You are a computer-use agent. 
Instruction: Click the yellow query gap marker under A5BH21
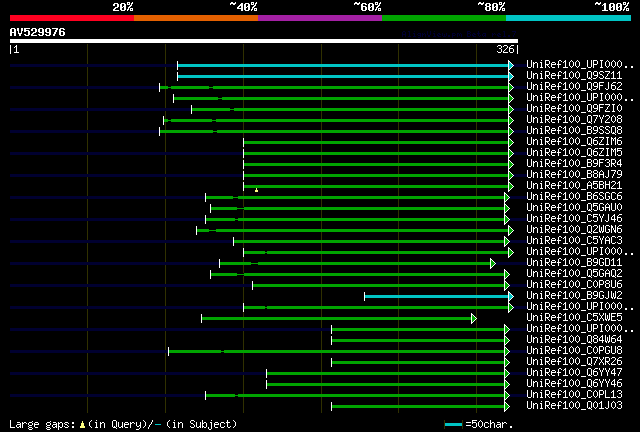point(256,190)
